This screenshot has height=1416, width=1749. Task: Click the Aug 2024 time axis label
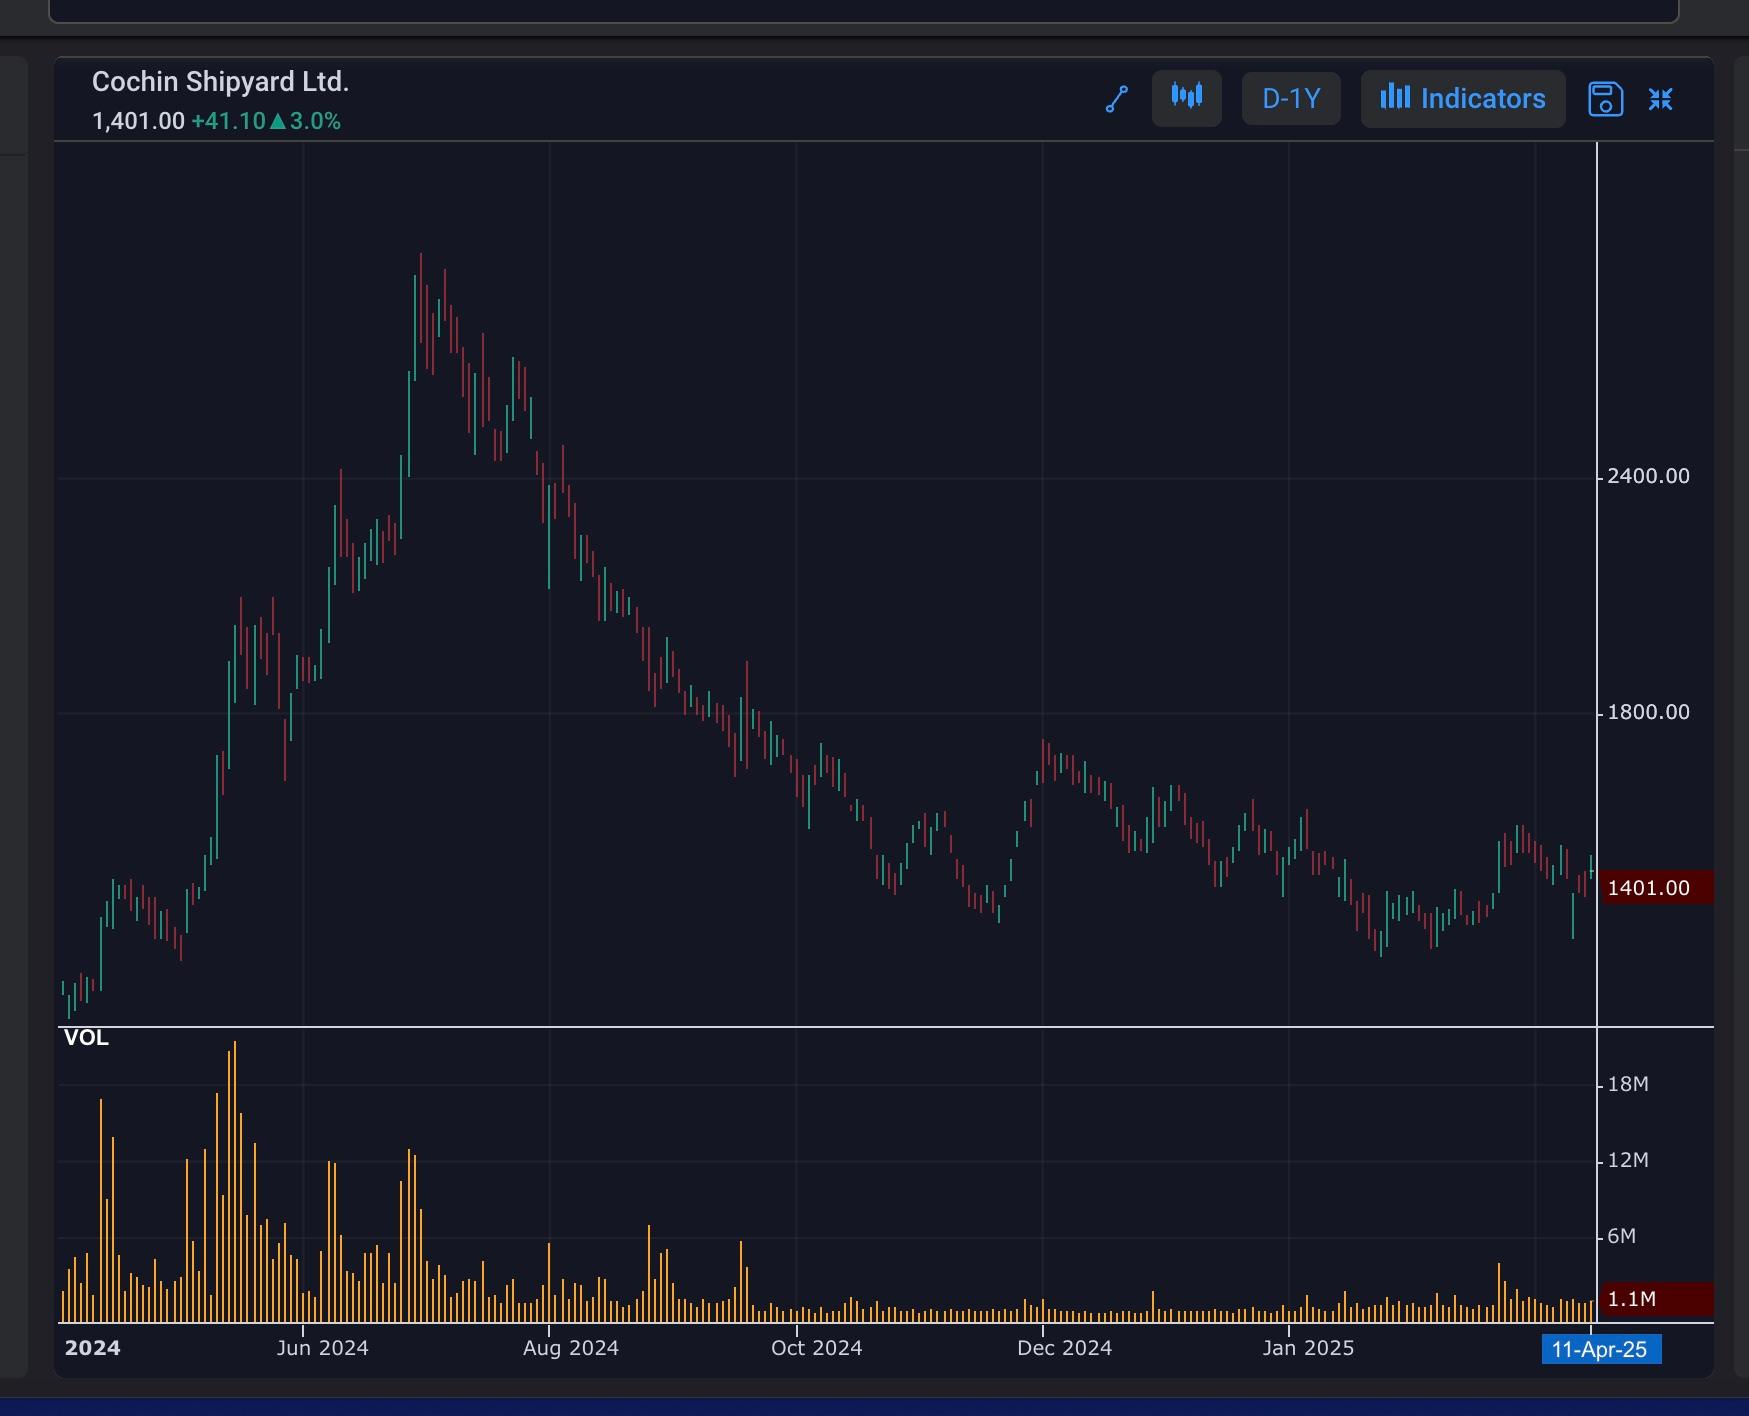coord(571,1348)
